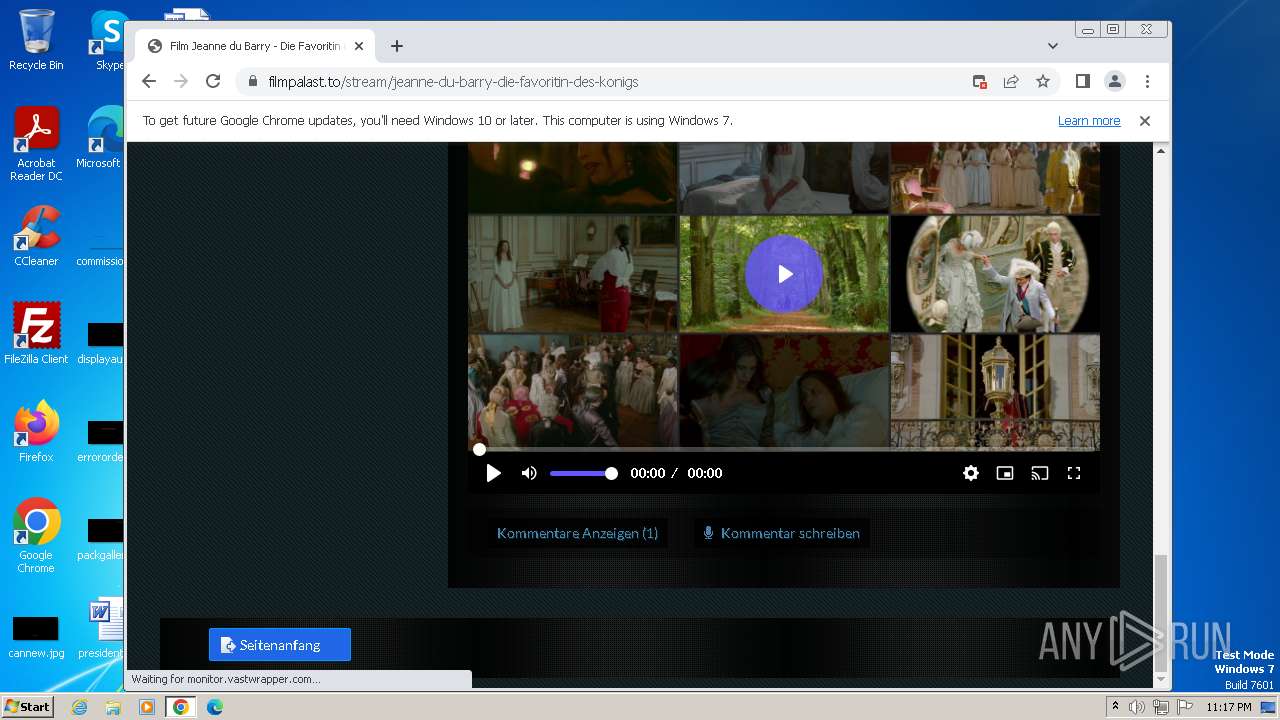
Task: Open Action Center flag icon
Action: (x=1184, y=707)
